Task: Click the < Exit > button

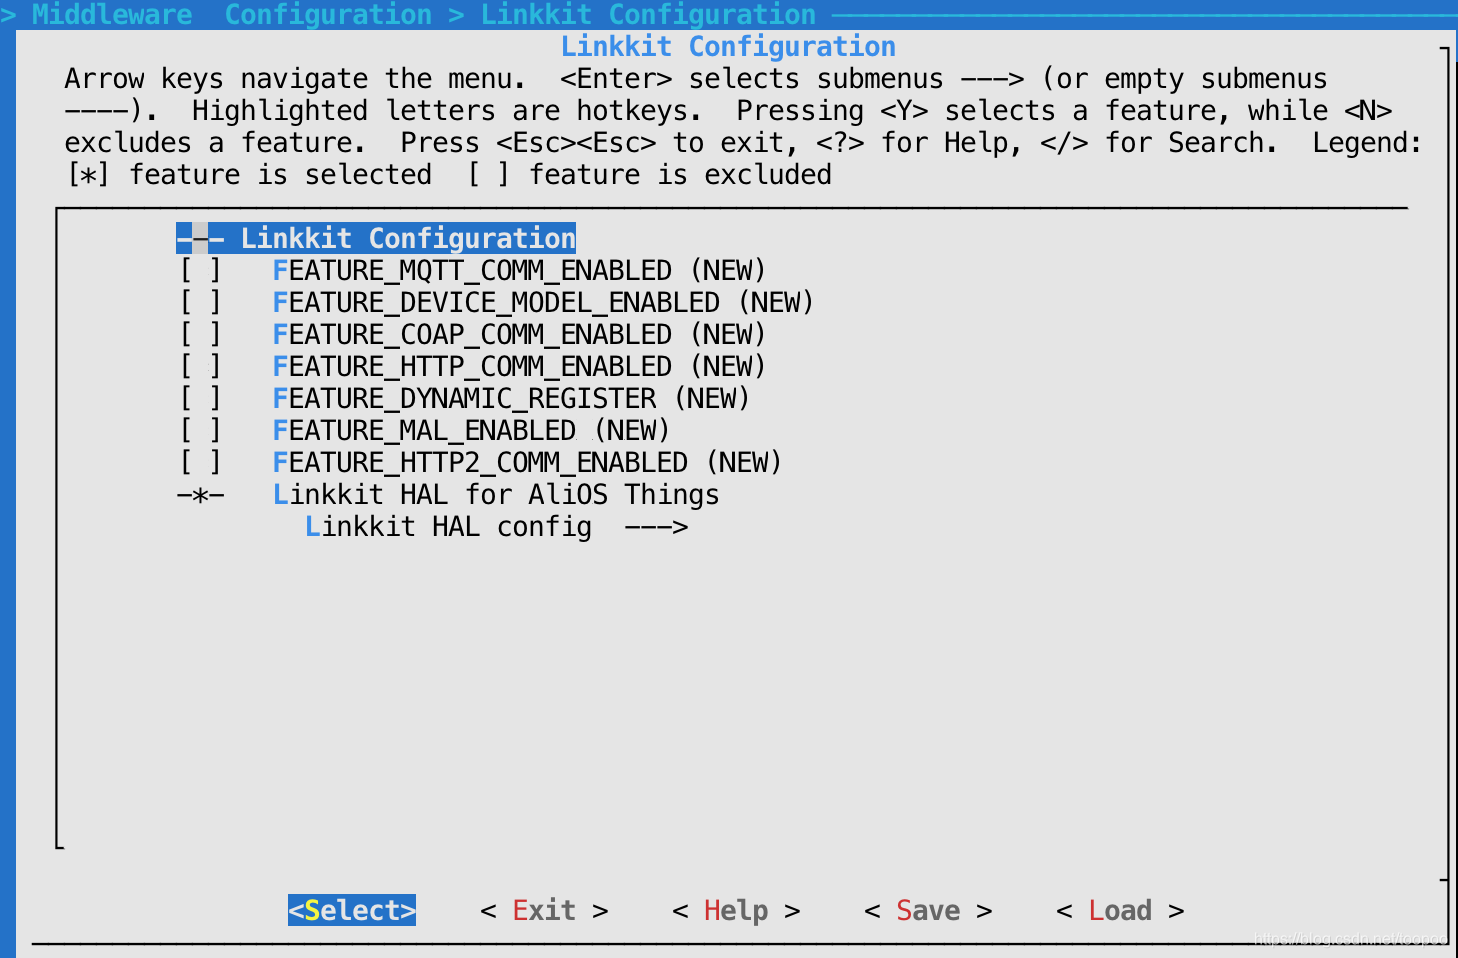Action: click(544, 910)
